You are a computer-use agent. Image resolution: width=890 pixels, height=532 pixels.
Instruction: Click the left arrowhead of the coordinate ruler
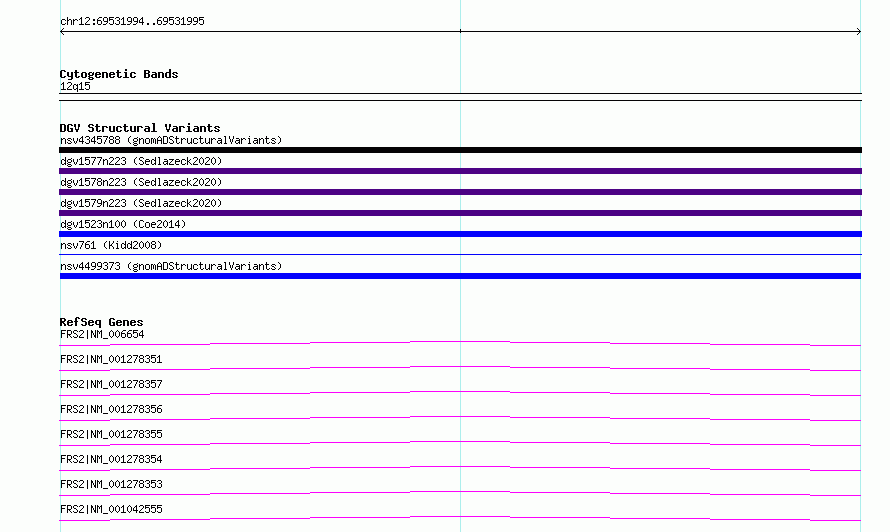click(x=62, y=32)
